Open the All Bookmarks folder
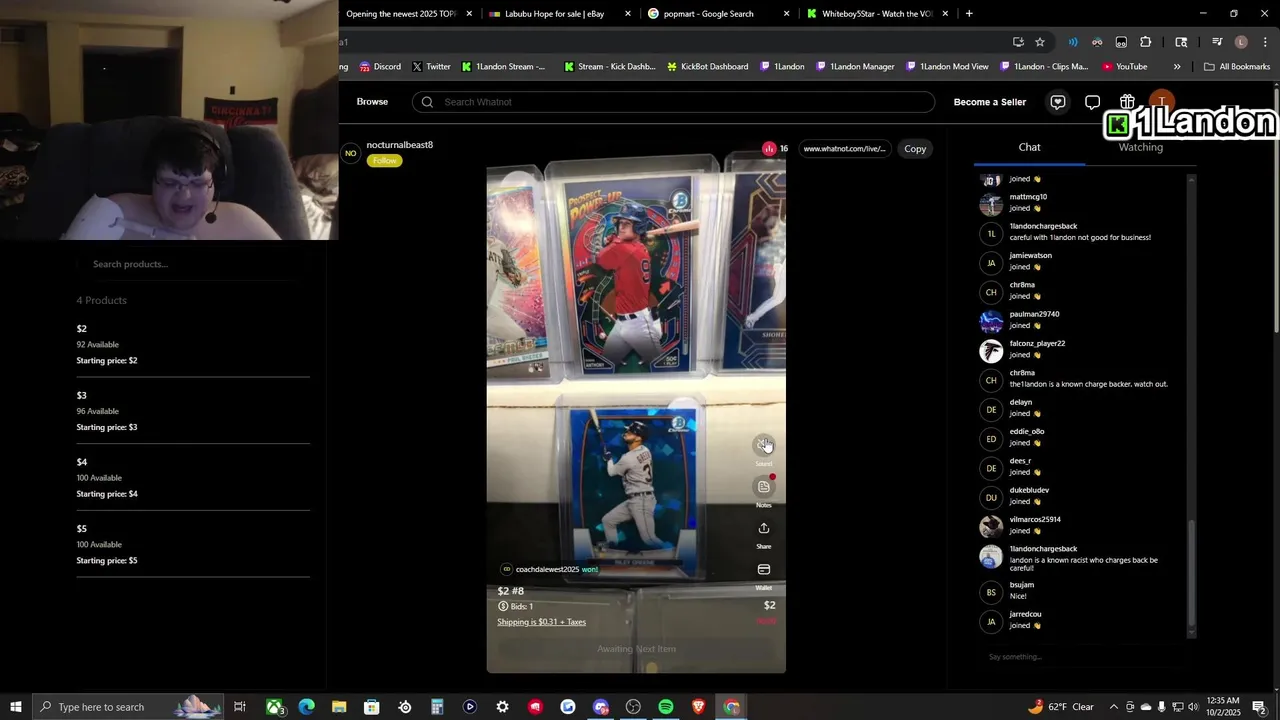This screenshot has width=1280, height=720. pyautogui.click(x=1237, y=67)
